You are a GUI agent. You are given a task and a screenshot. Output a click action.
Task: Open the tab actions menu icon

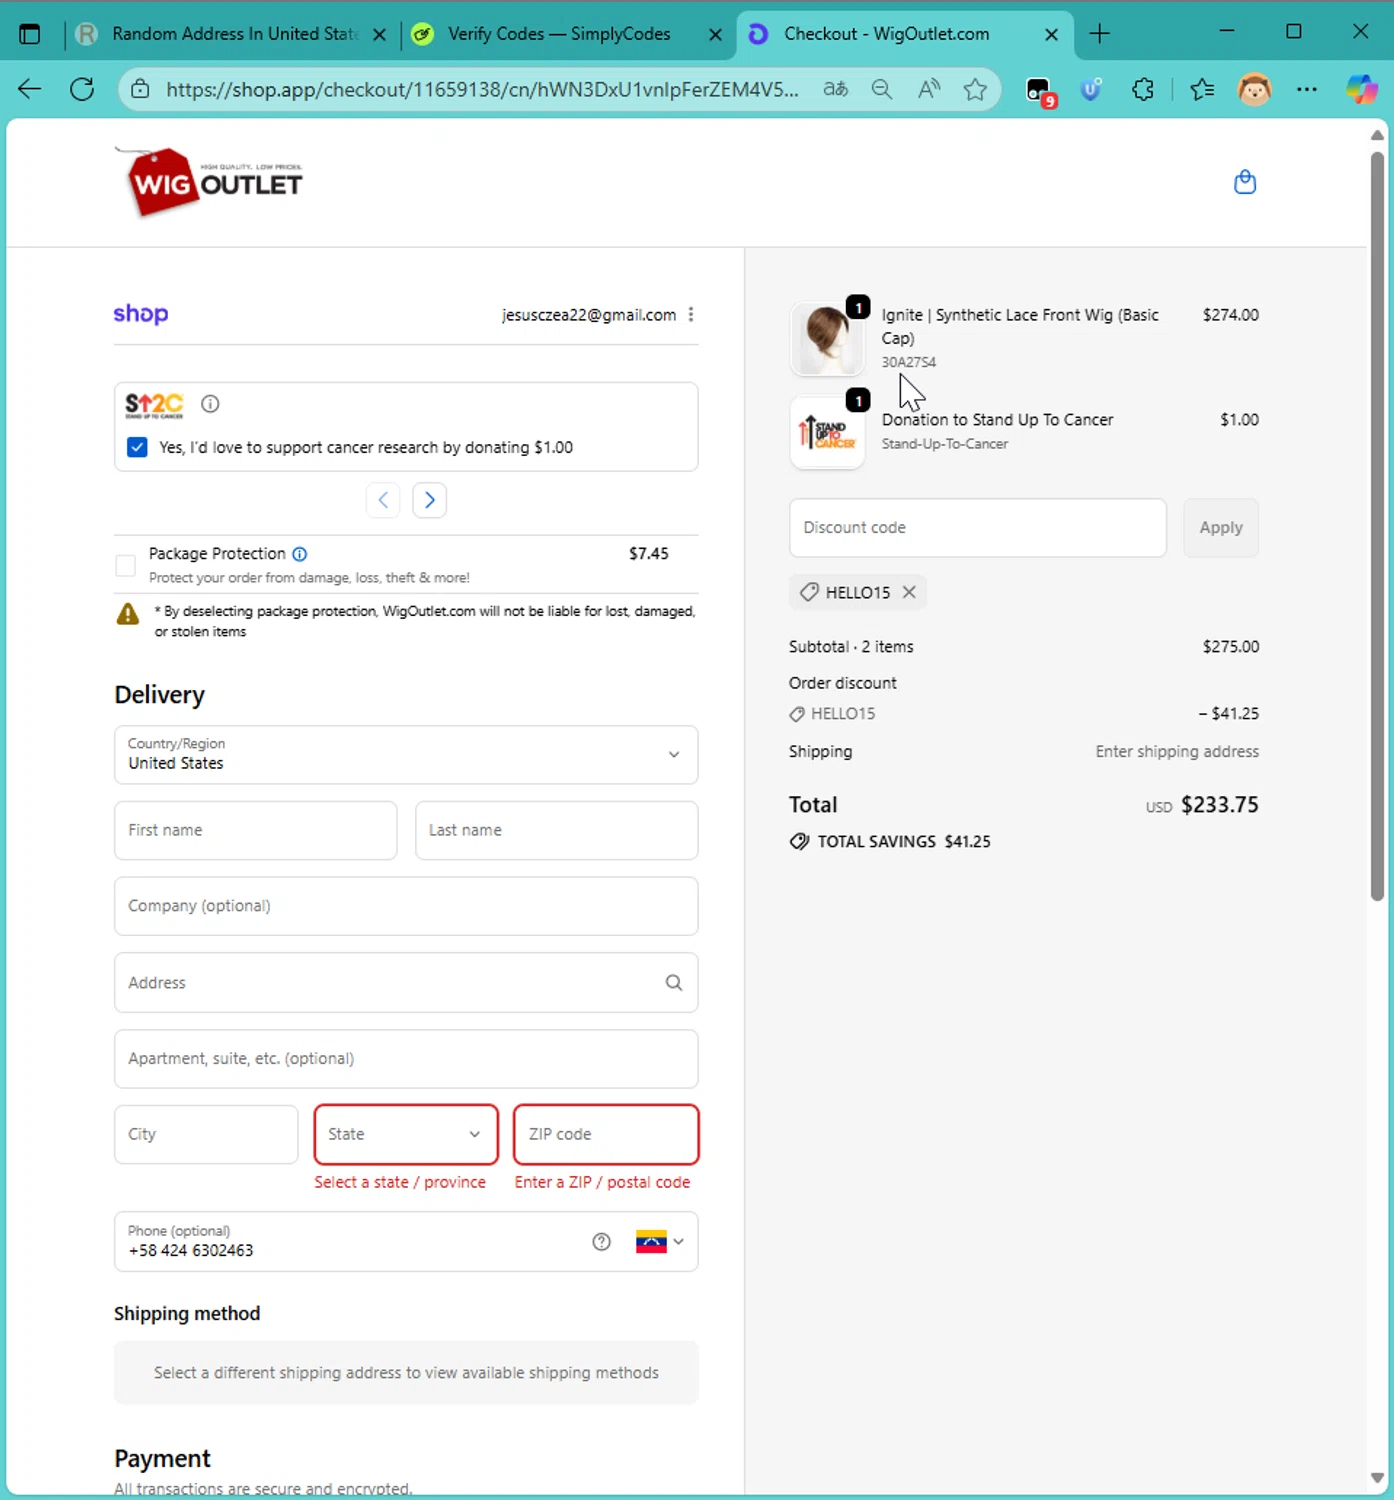[x=30, y=34]
